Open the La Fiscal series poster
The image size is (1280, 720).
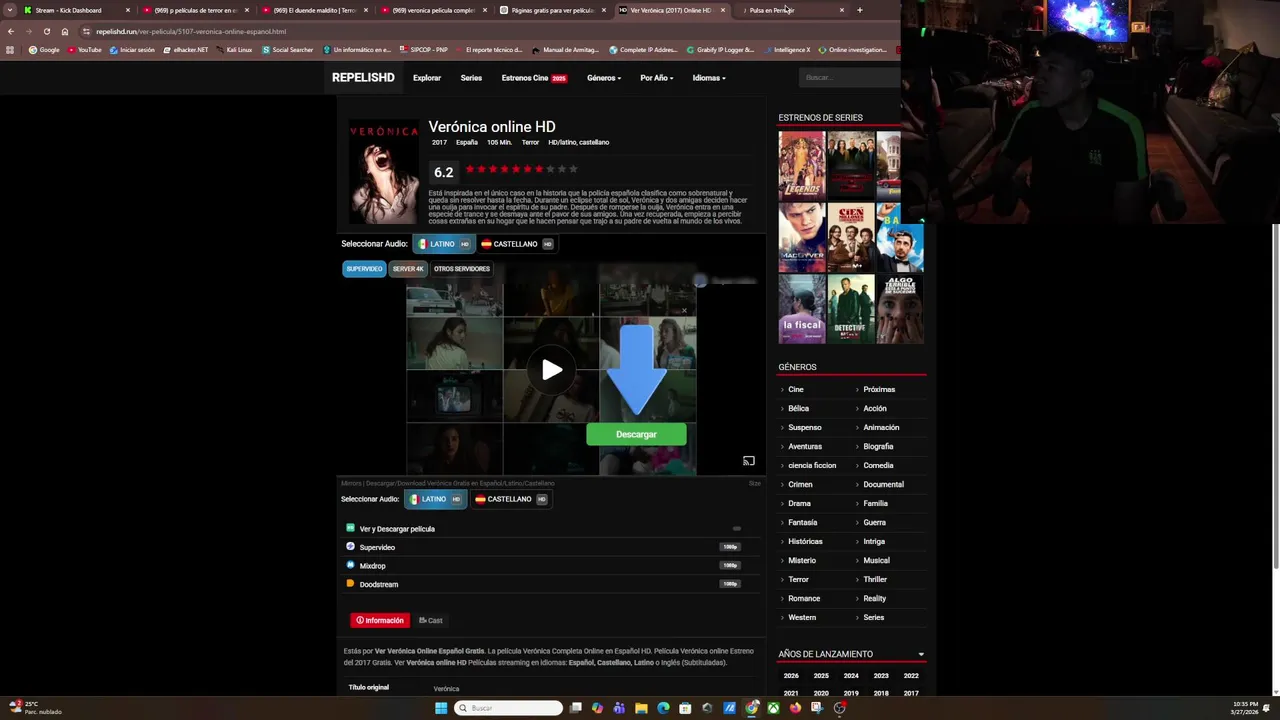click(802, 309)
